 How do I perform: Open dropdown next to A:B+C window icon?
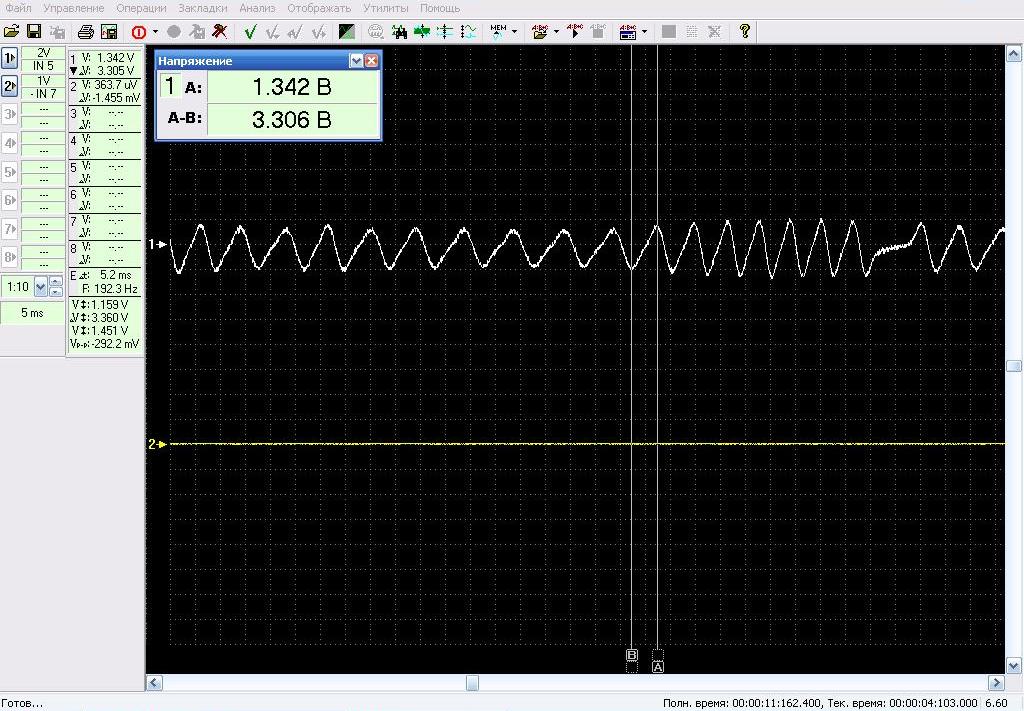pos(644,31)
